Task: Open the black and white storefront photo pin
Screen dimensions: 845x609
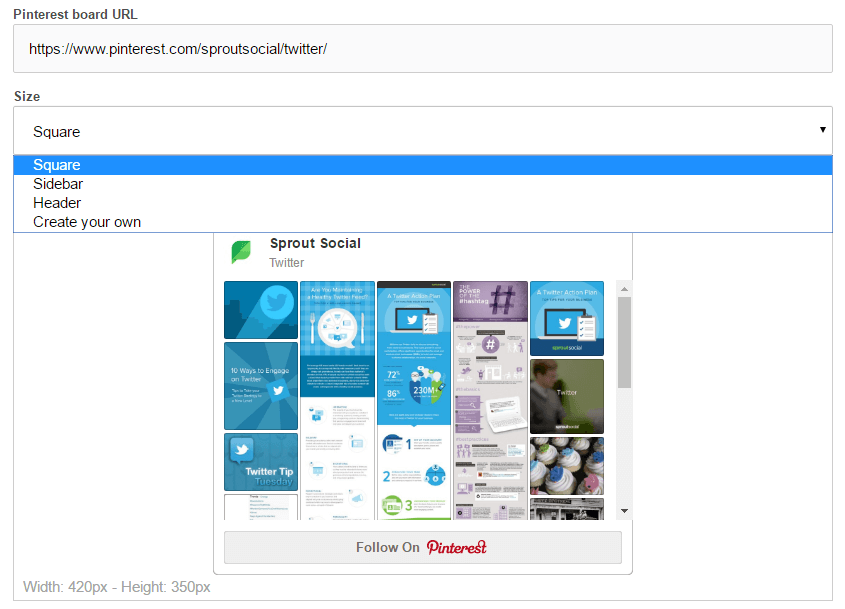Action: [x=567, y=509]
